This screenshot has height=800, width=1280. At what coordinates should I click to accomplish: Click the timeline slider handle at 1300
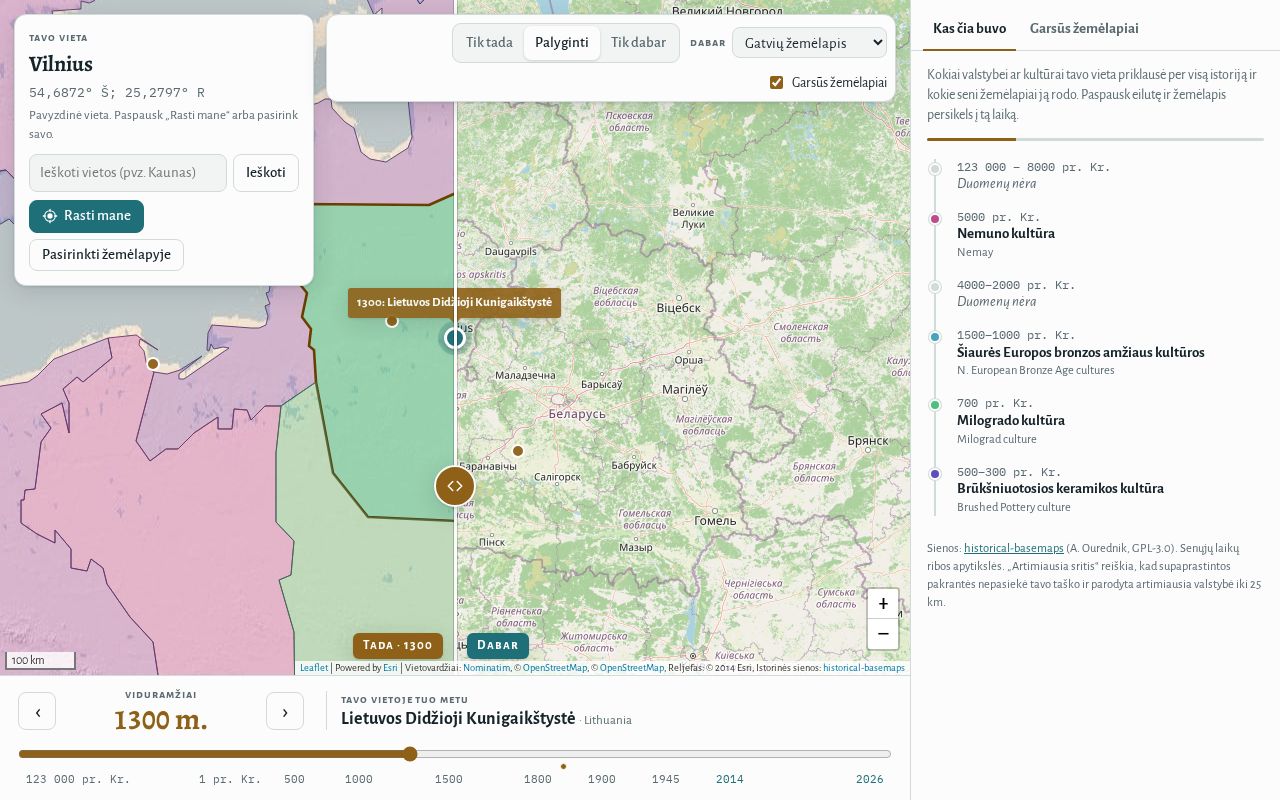[410, 754]
